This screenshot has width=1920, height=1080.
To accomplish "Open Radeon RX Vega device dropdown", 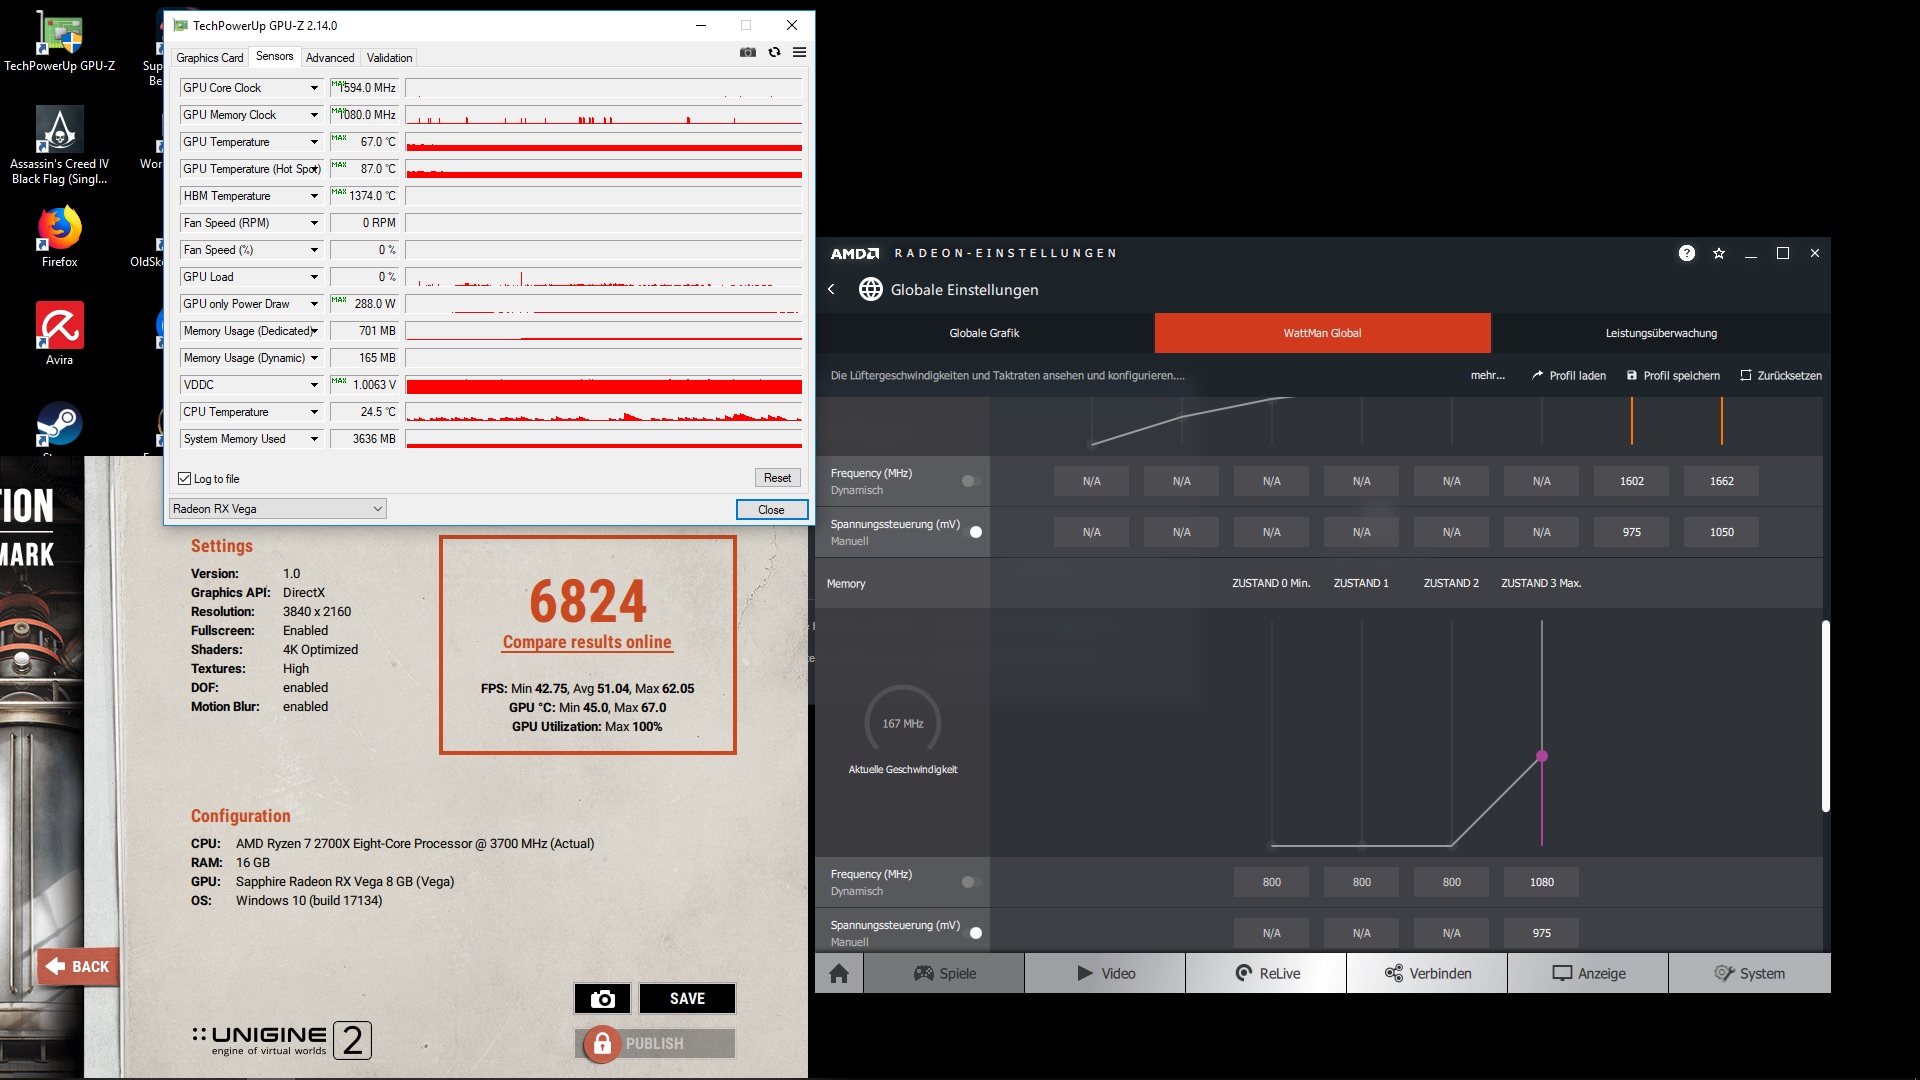I will [277, 509].
